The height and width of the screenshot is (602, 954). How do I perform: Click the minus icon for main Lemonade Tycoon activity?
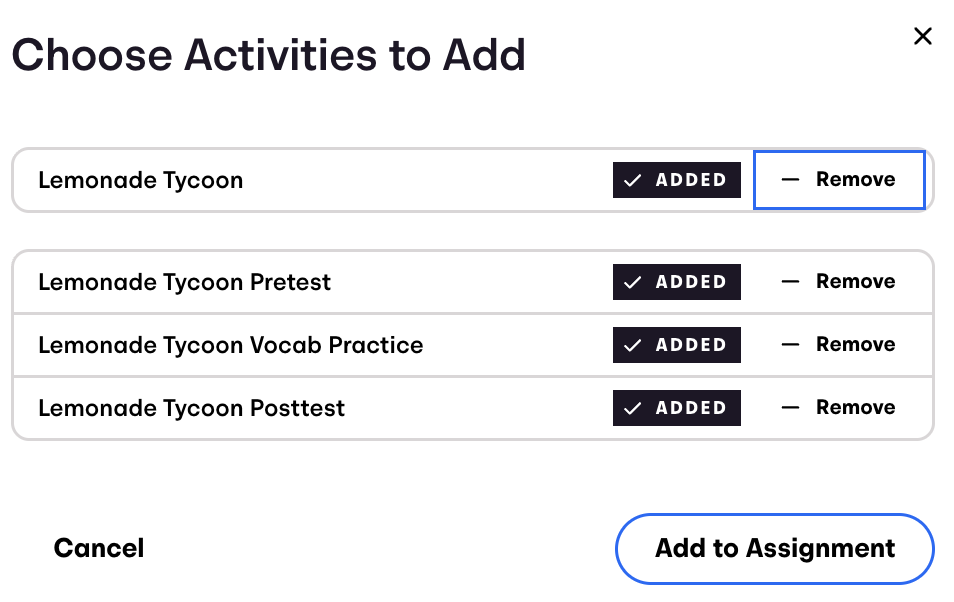[x=790, y=180]
